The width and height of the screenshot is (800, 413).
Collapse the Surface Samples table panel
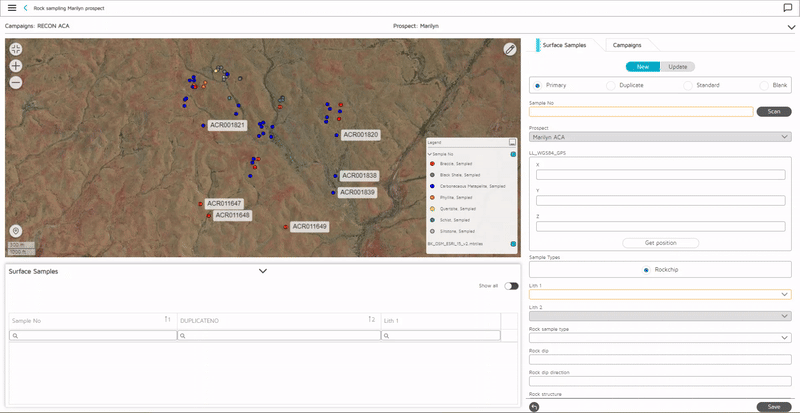(x=263, y=271)
